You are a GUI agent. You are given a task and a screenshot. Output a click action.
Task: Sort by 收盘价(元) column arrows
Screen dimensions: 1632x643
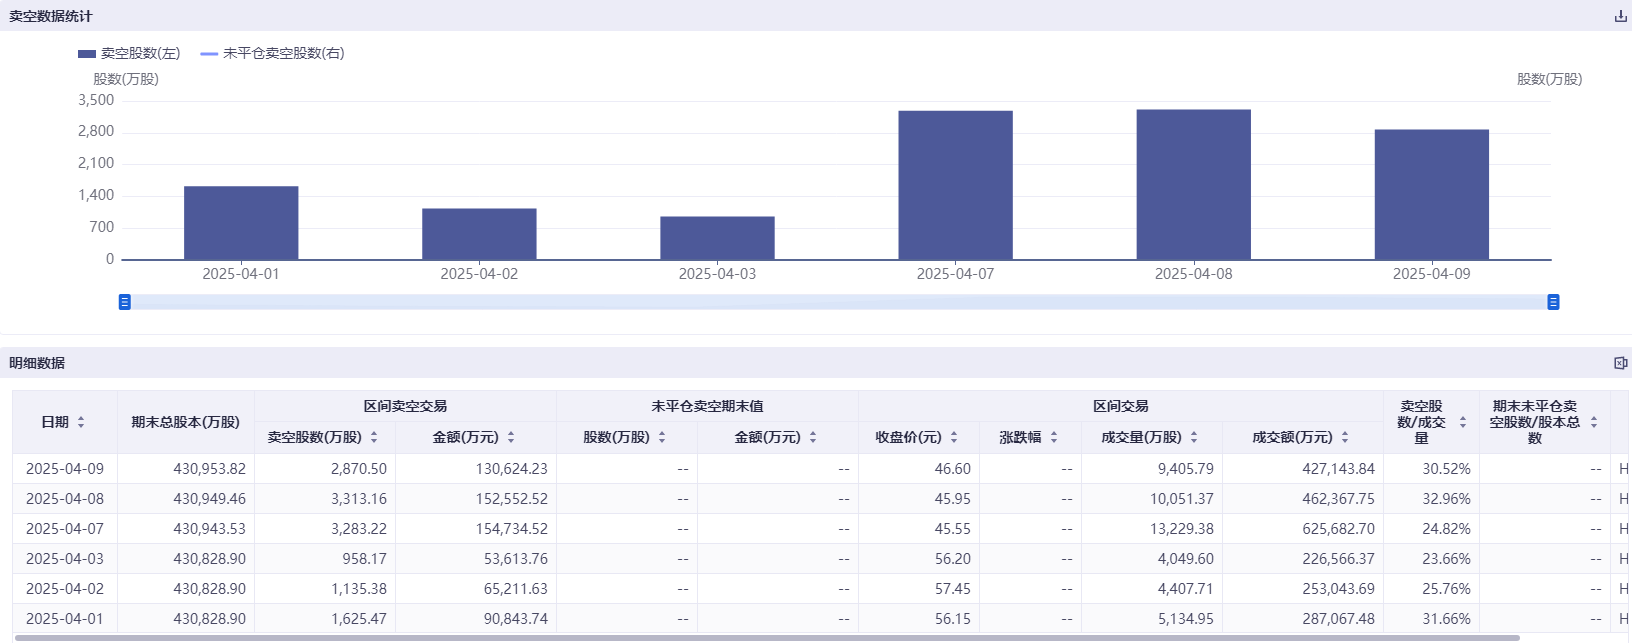click(x=954, y=437)
